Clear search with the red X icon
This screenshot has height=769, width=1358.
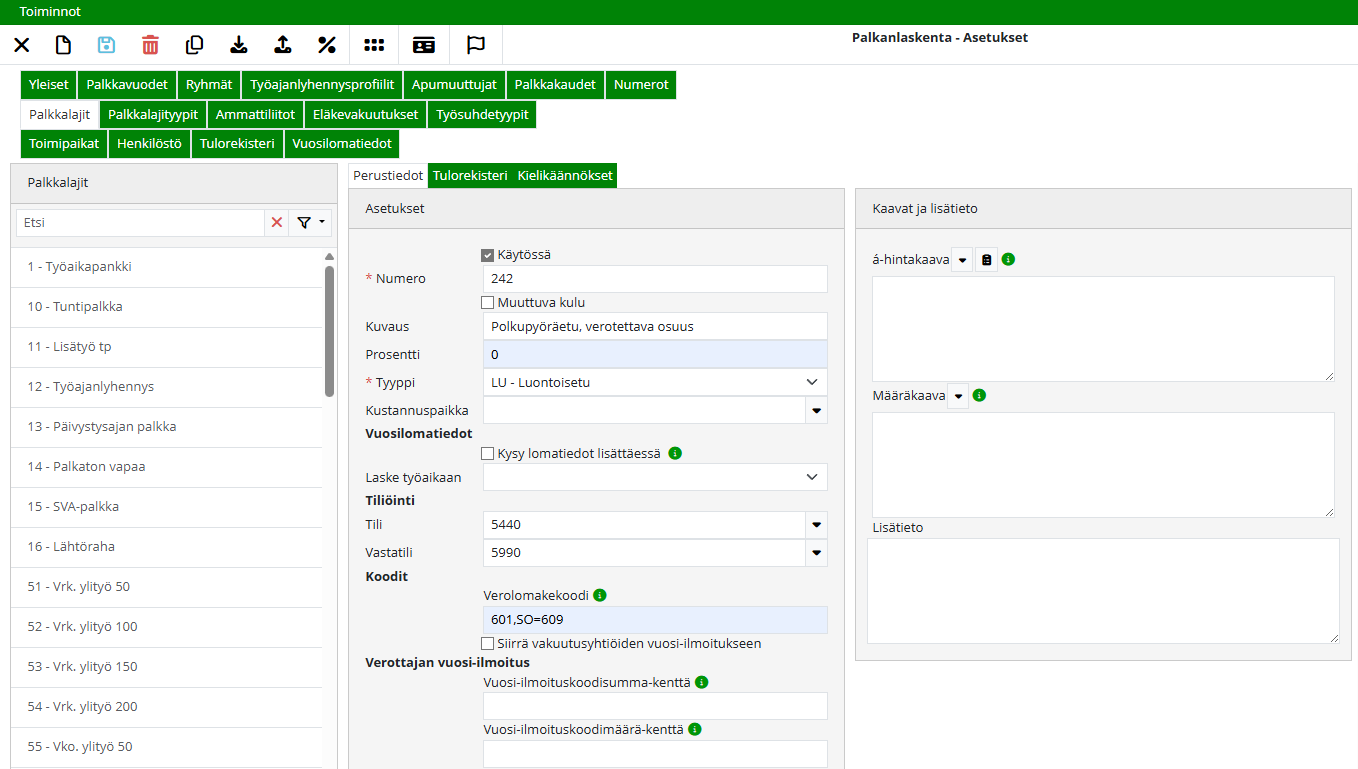click(277, 223)
